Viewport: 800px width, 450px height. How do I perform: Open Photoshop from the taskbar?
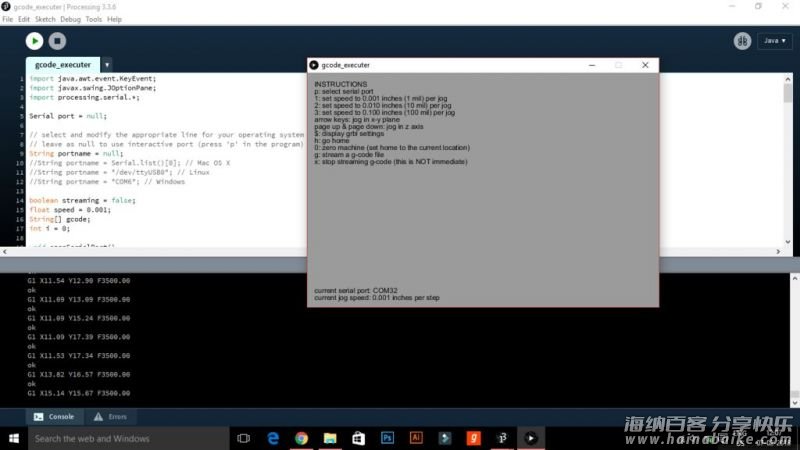388,438
